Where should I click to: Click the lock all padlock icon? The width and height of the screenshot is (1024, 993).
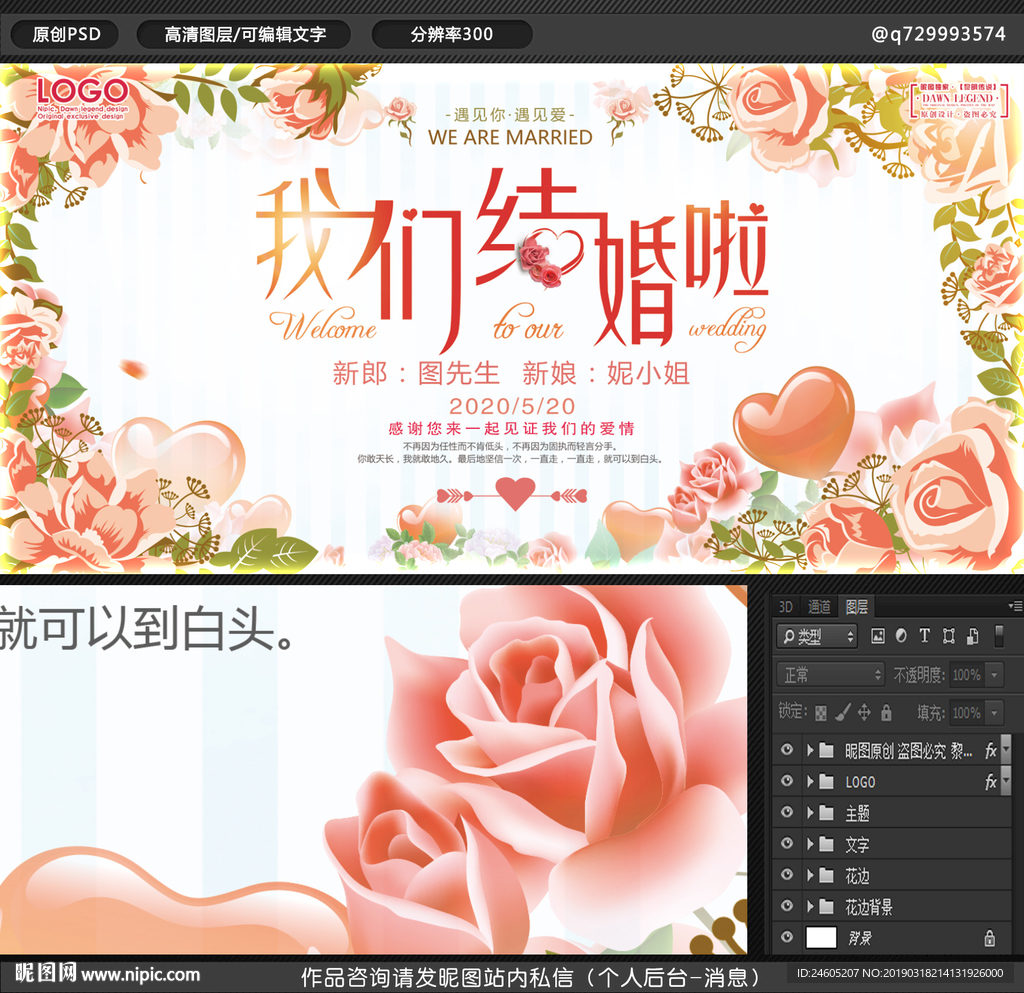point(886,713)
